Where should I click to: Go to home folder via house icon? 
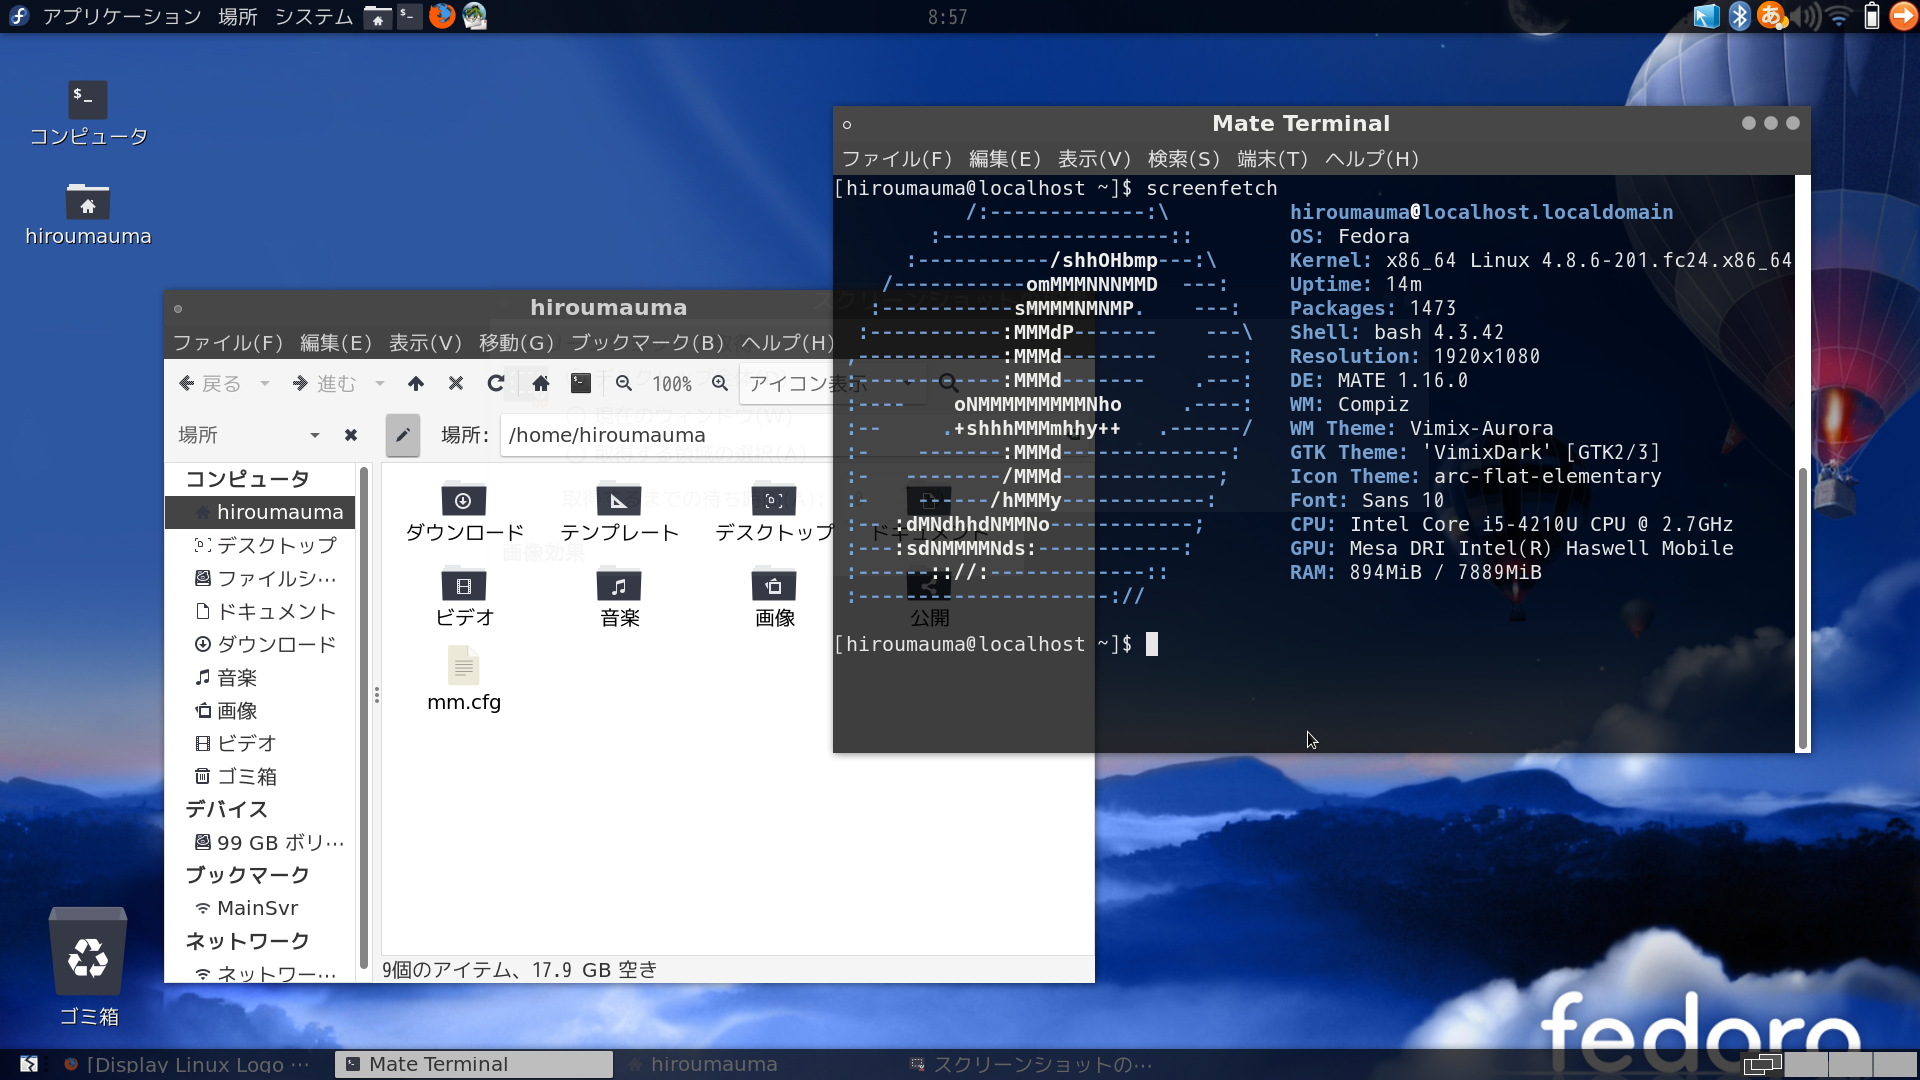(x=541, y=383)
